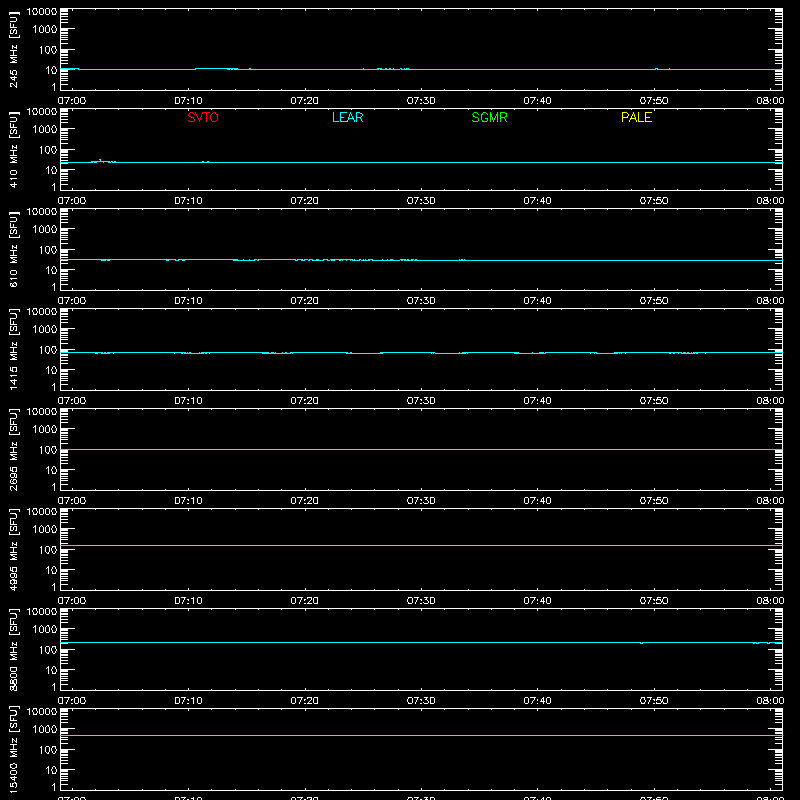Click 07:30 under the 4995 MHz plot
The width and height of the screenshot is (800, 800).
(x=421, y=601)
